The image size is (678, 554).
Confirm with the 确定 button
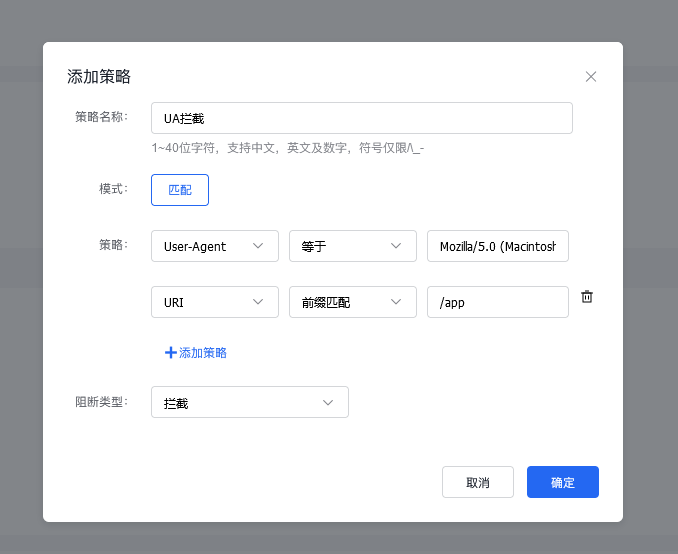pyautogui.click(x=562, y=482)
